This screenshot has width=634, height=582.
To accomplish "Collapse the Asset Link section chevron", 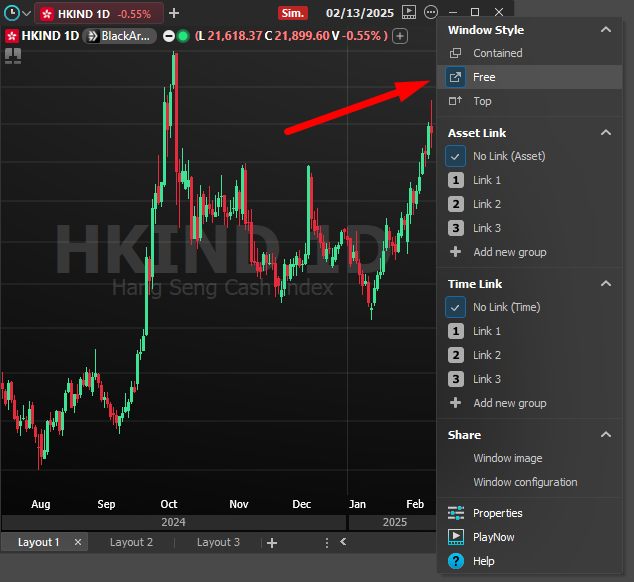I will point(605,133).
